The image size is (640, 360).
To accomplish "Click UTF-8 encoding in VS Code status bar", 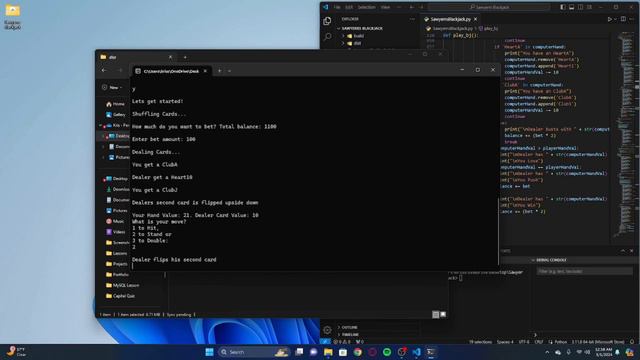I will [x=524, y=342].
